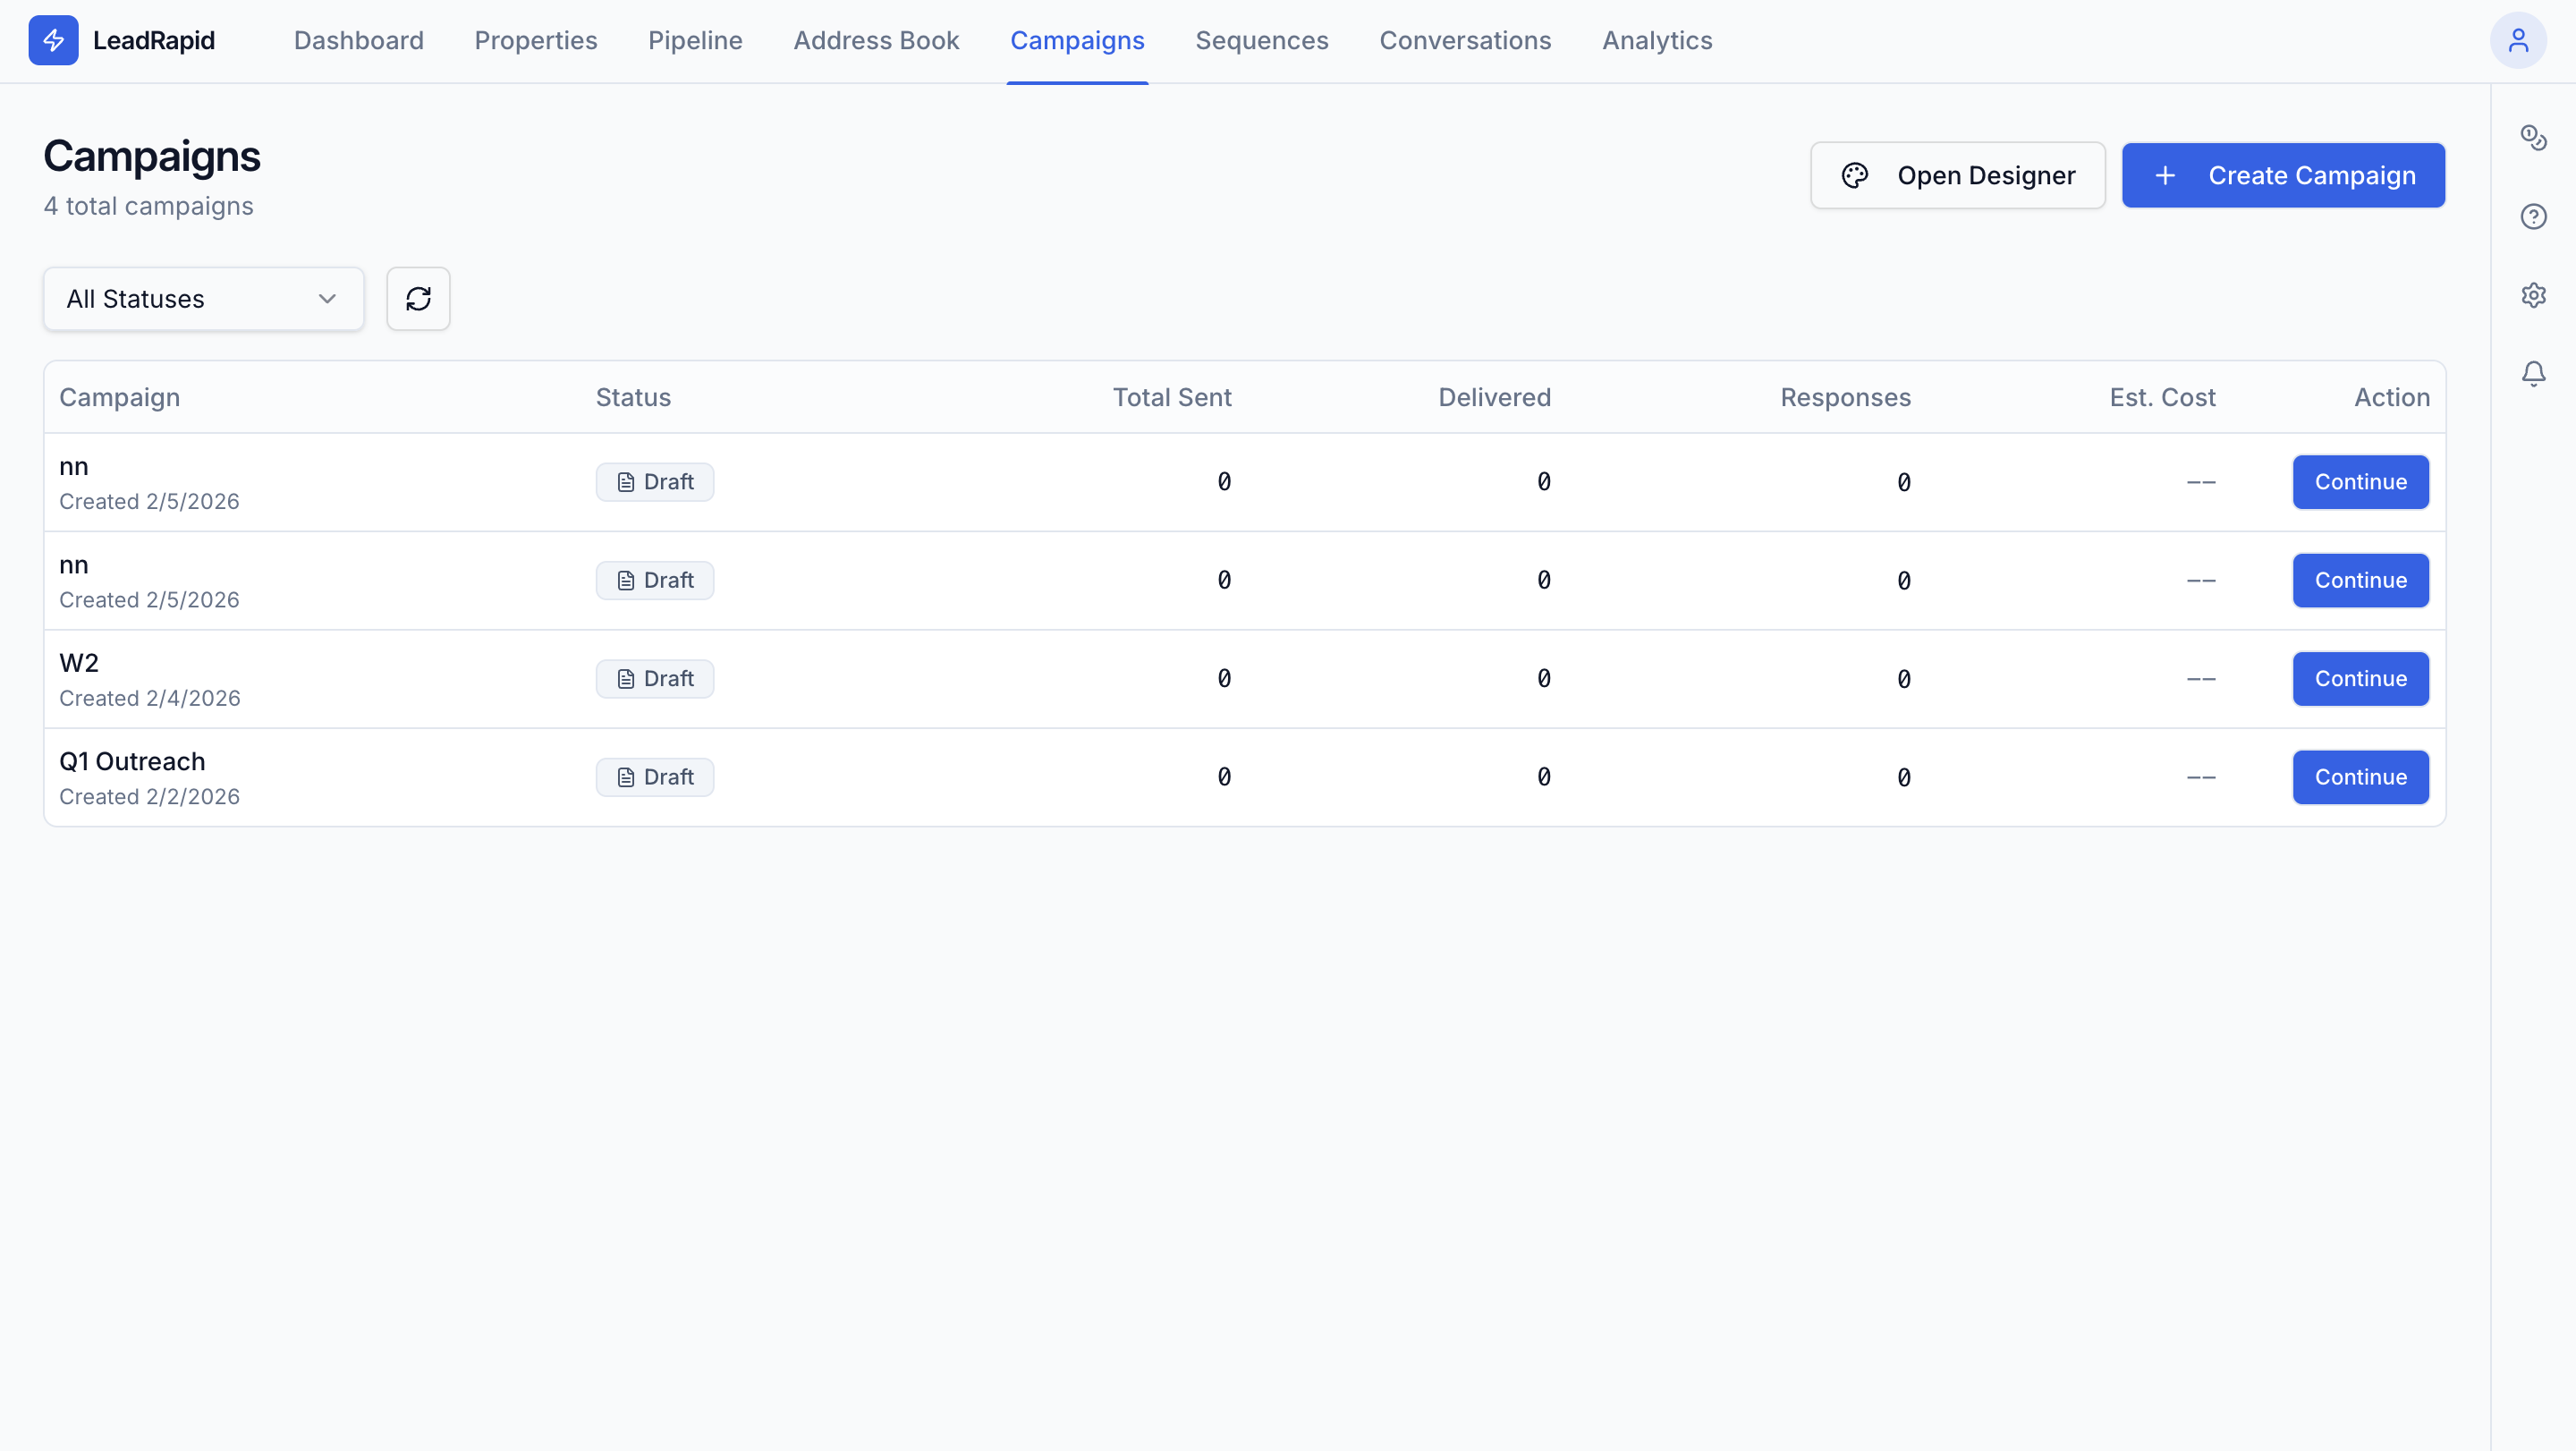Expand the All Statuses dropdown
Viewport: 2576px width, 1451px height.
tap(203, 298)
